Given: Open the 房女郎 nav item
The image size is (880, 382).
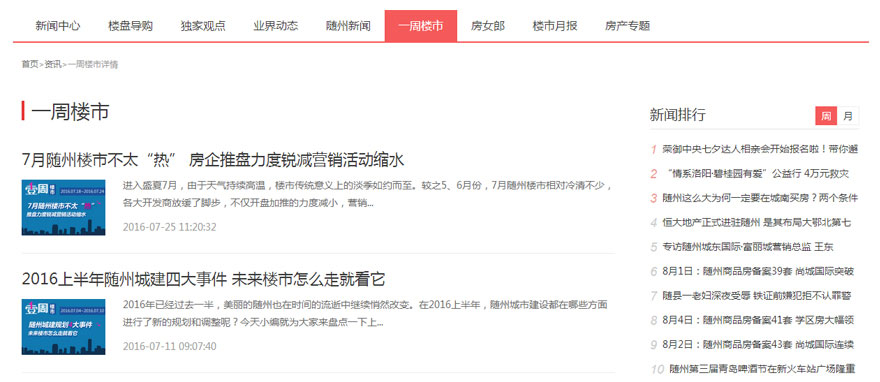Looking at the screenshot, I should point(488,26).
